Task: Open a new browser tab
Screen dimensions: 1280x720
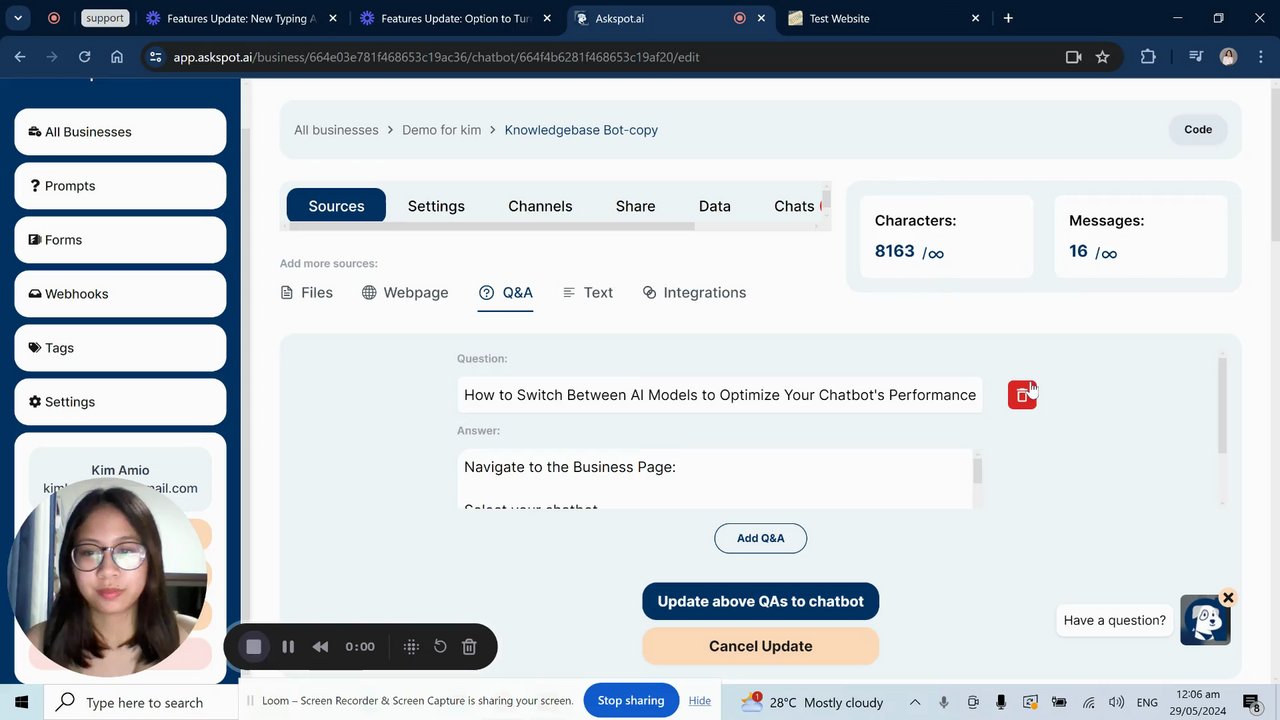Action: point(1008,18)
